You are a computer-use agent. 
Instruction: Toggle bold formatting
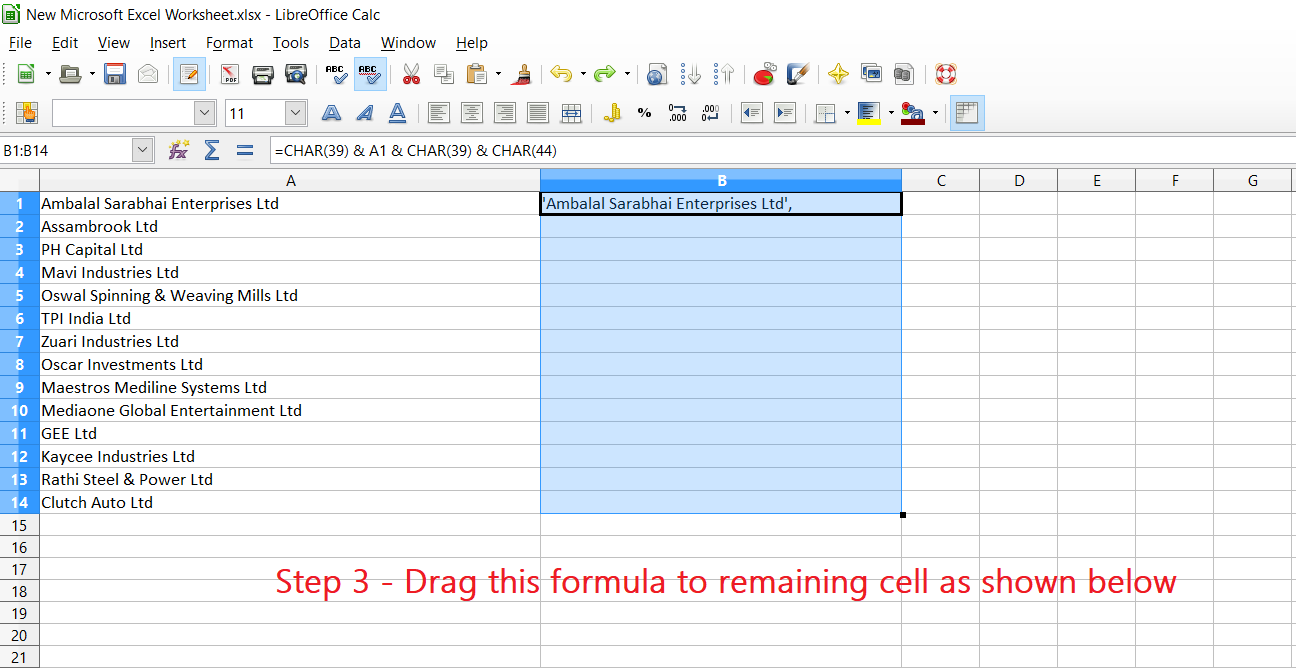[x=331, y=112]
